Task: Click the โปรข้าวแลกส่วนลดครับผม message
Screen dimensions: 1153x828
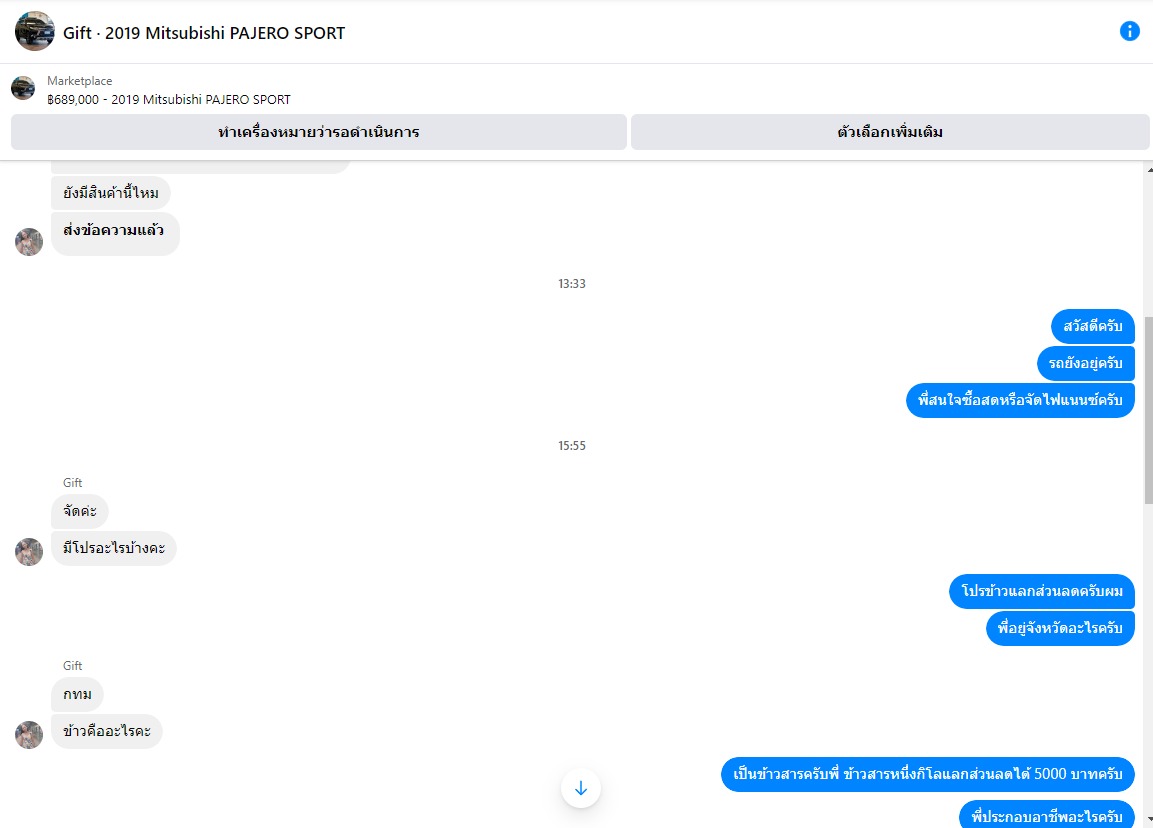Action: 1042,591
